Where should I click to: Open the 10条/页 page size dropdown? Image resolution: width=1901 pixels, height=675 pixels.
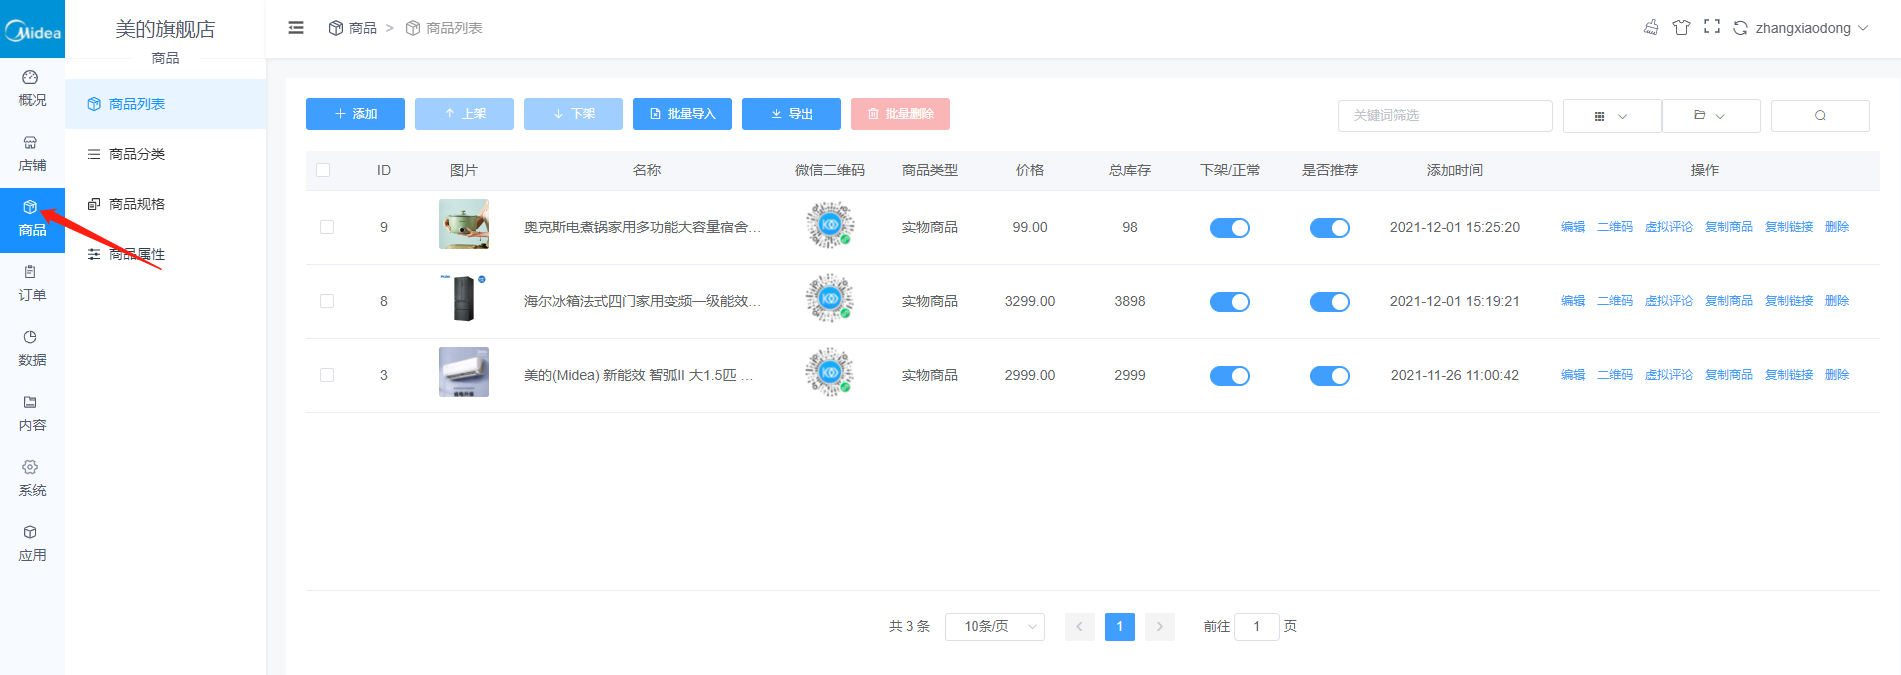click(995, 627)
